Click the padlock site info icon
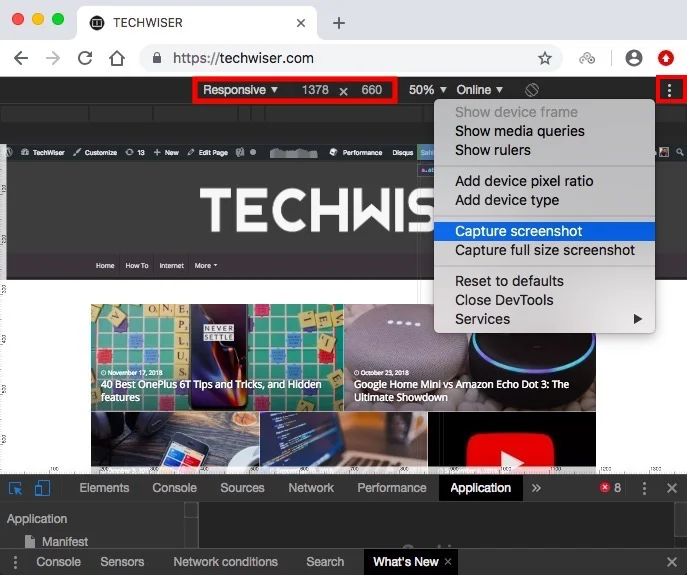This screenshot has height=575, width=687. (x=157, y=58)
